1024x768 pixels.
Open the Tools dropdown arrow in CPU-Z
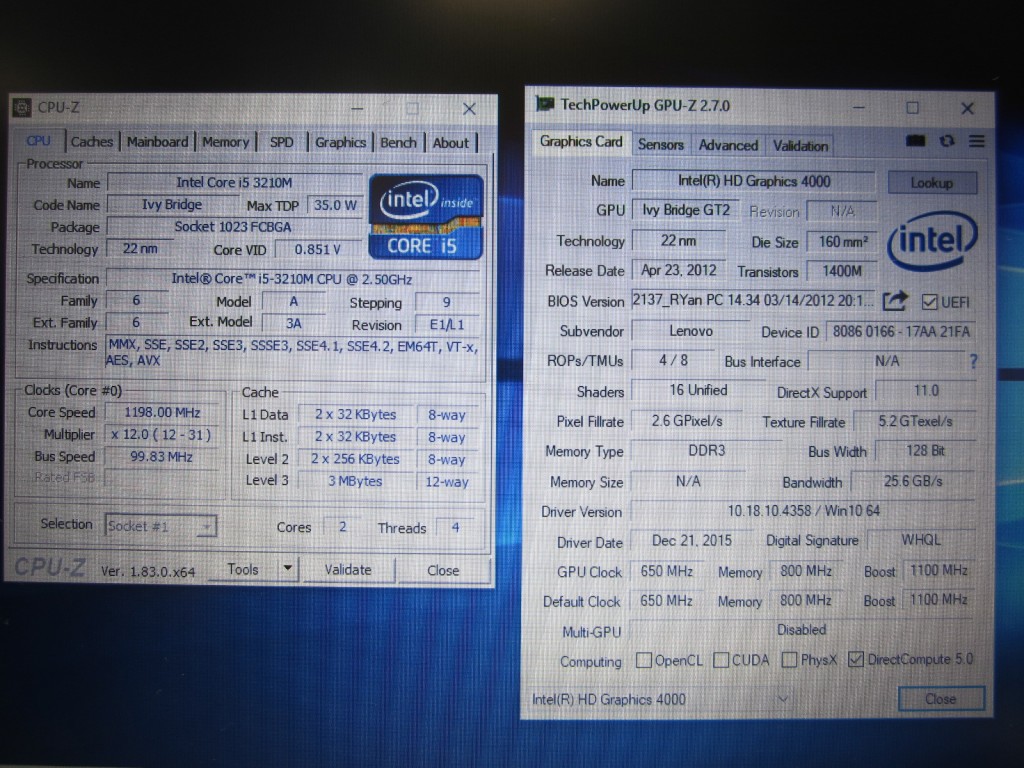(x=287, y=569)
